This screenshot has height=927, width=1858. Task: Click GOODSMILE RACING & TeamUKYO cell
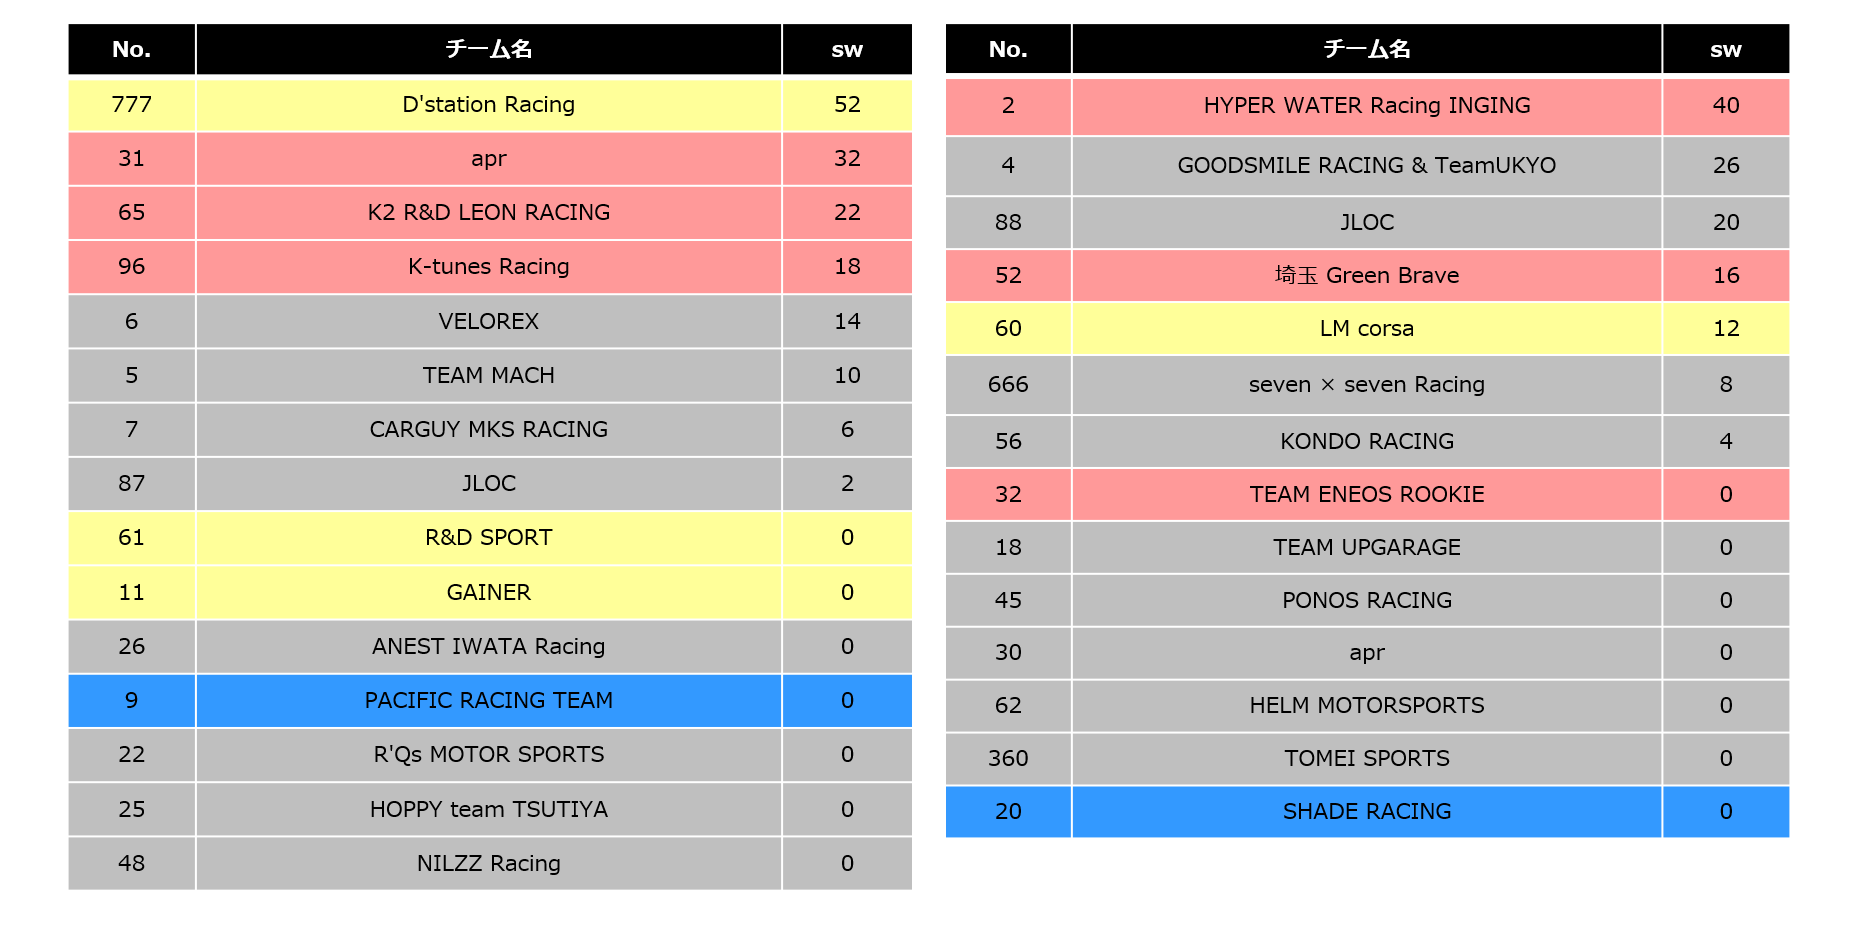[1366, 166]
